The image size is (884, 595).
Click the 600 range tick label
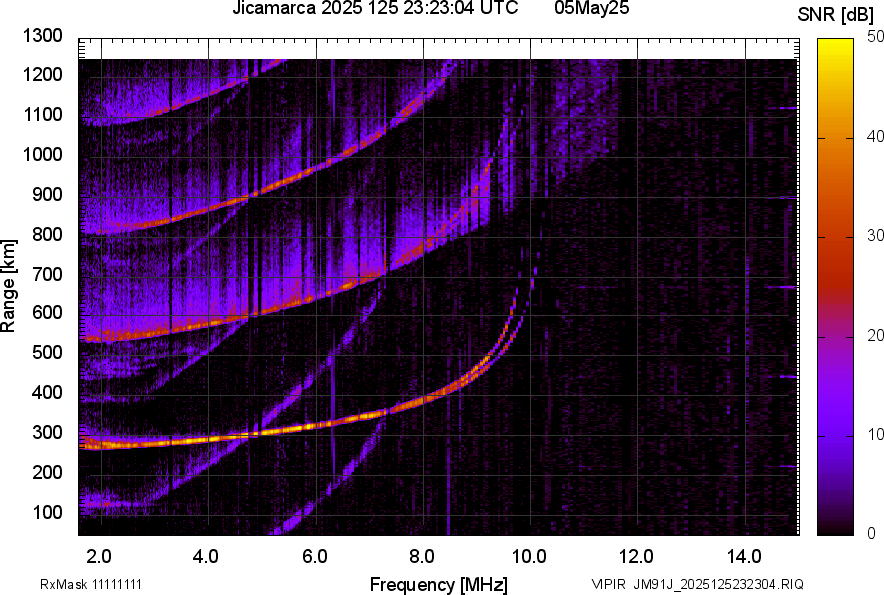coord(47,312)
